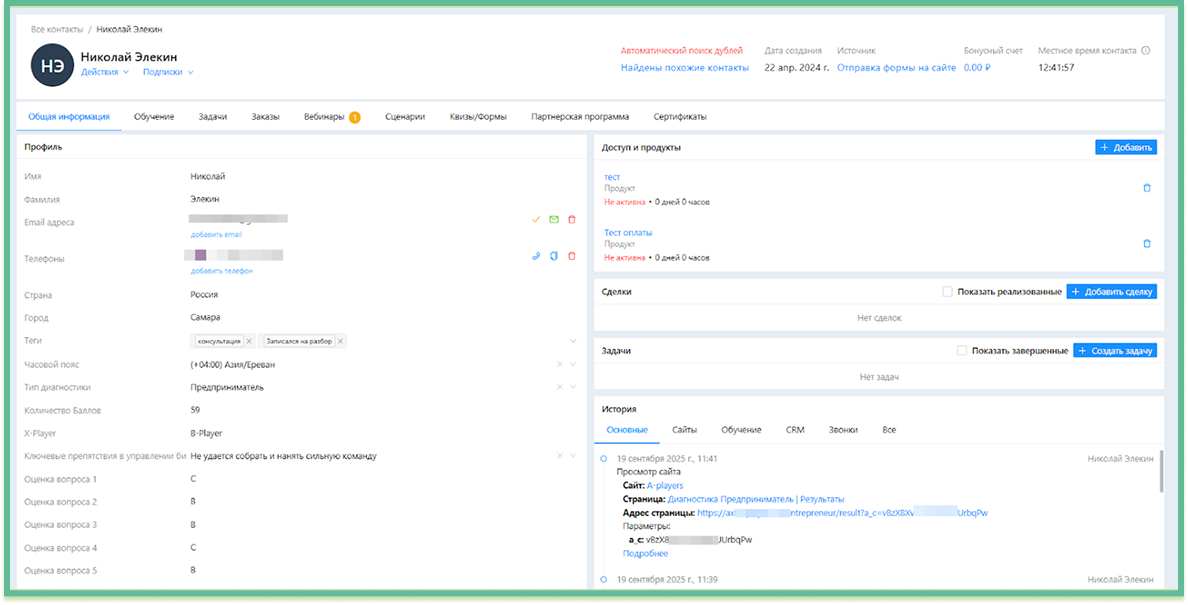Viewport: 1188px width, 605px height.
Task: Remove product 'Тест оплаты' using its trash icon
Action: (1147, 244)
